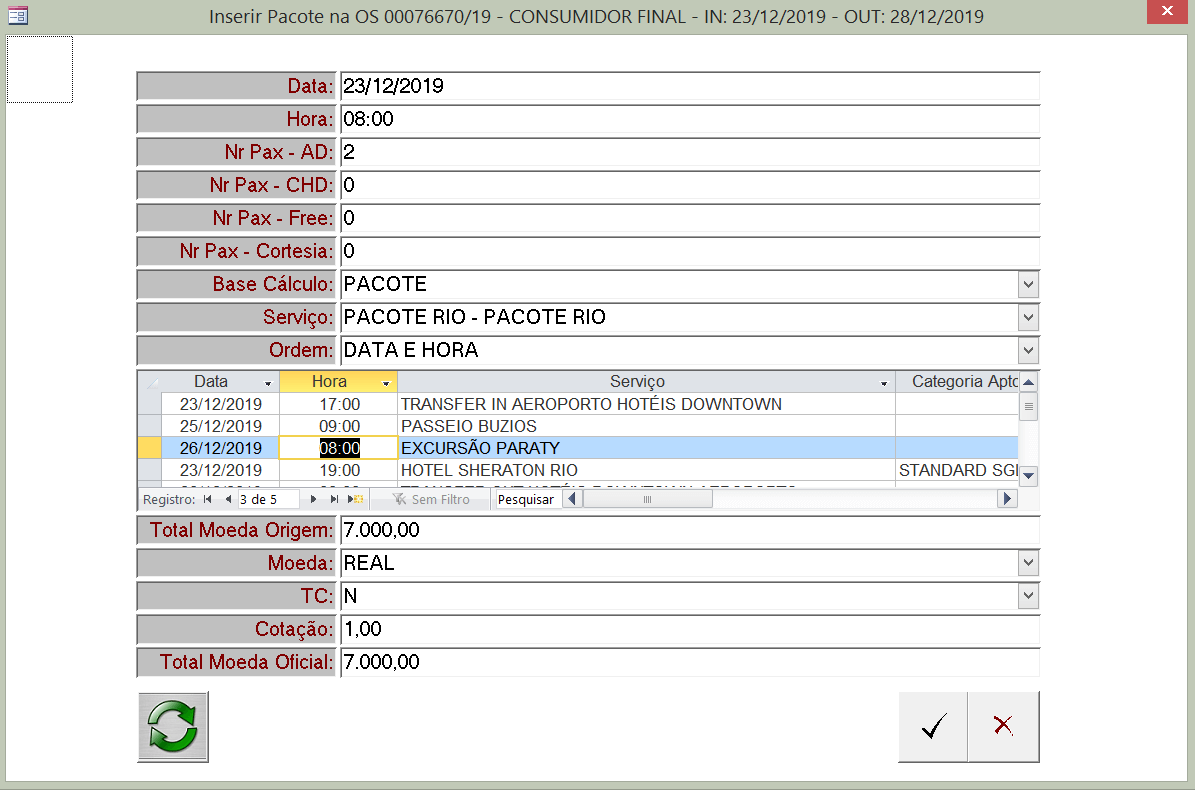Go to the first record in navigator
Screen dimensions: 1195x790
pos(208,499)
